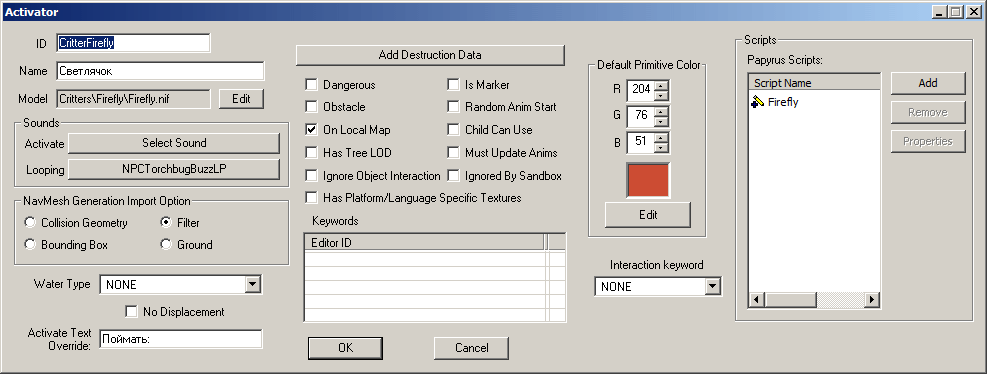
Task: Click the Activate Text Override field
Action: [x=181, y=339]
